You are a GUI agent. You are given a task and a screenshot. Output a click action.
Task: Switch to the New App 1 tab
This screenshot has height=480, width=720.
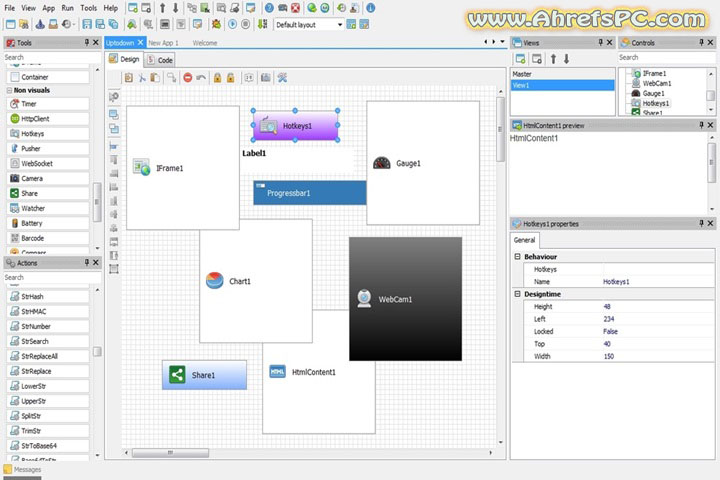(163, 43)
